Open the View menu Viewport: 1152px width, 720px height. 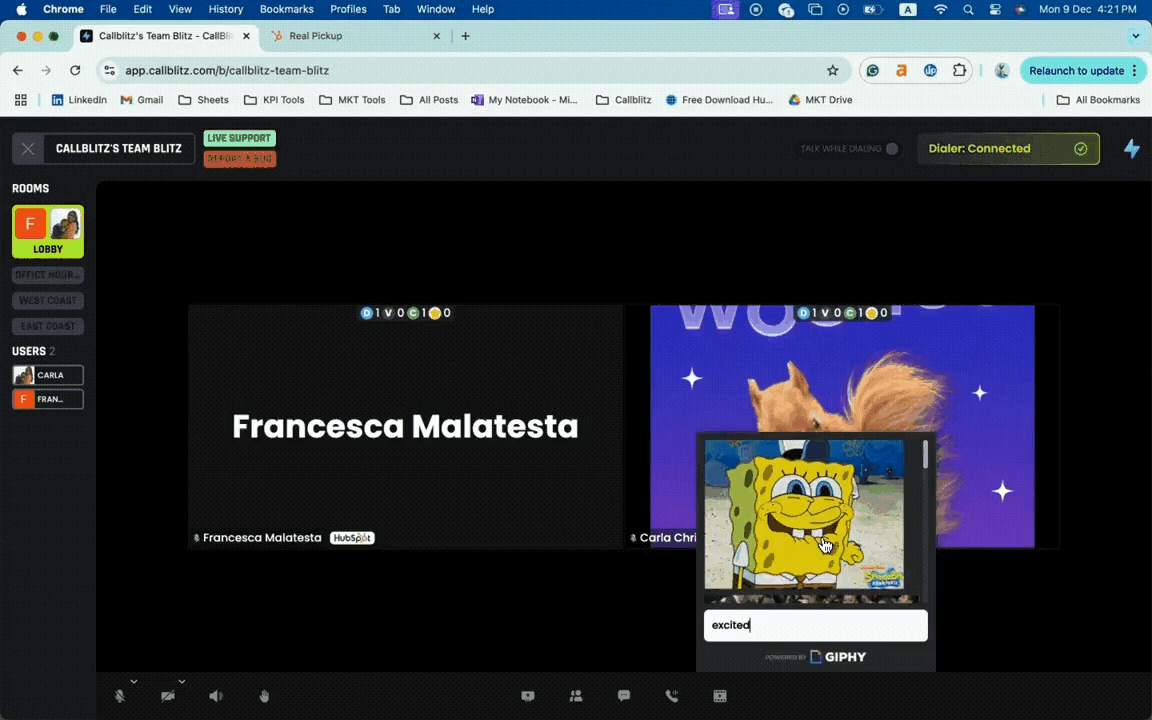(180, 9)
